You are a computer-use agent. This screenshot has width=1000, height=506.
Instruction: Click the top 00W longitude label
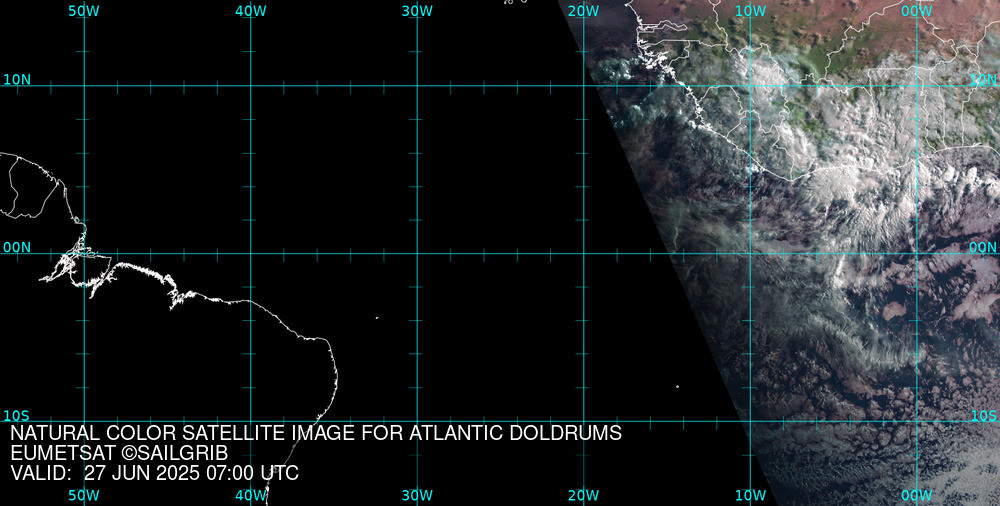[917, 11]
